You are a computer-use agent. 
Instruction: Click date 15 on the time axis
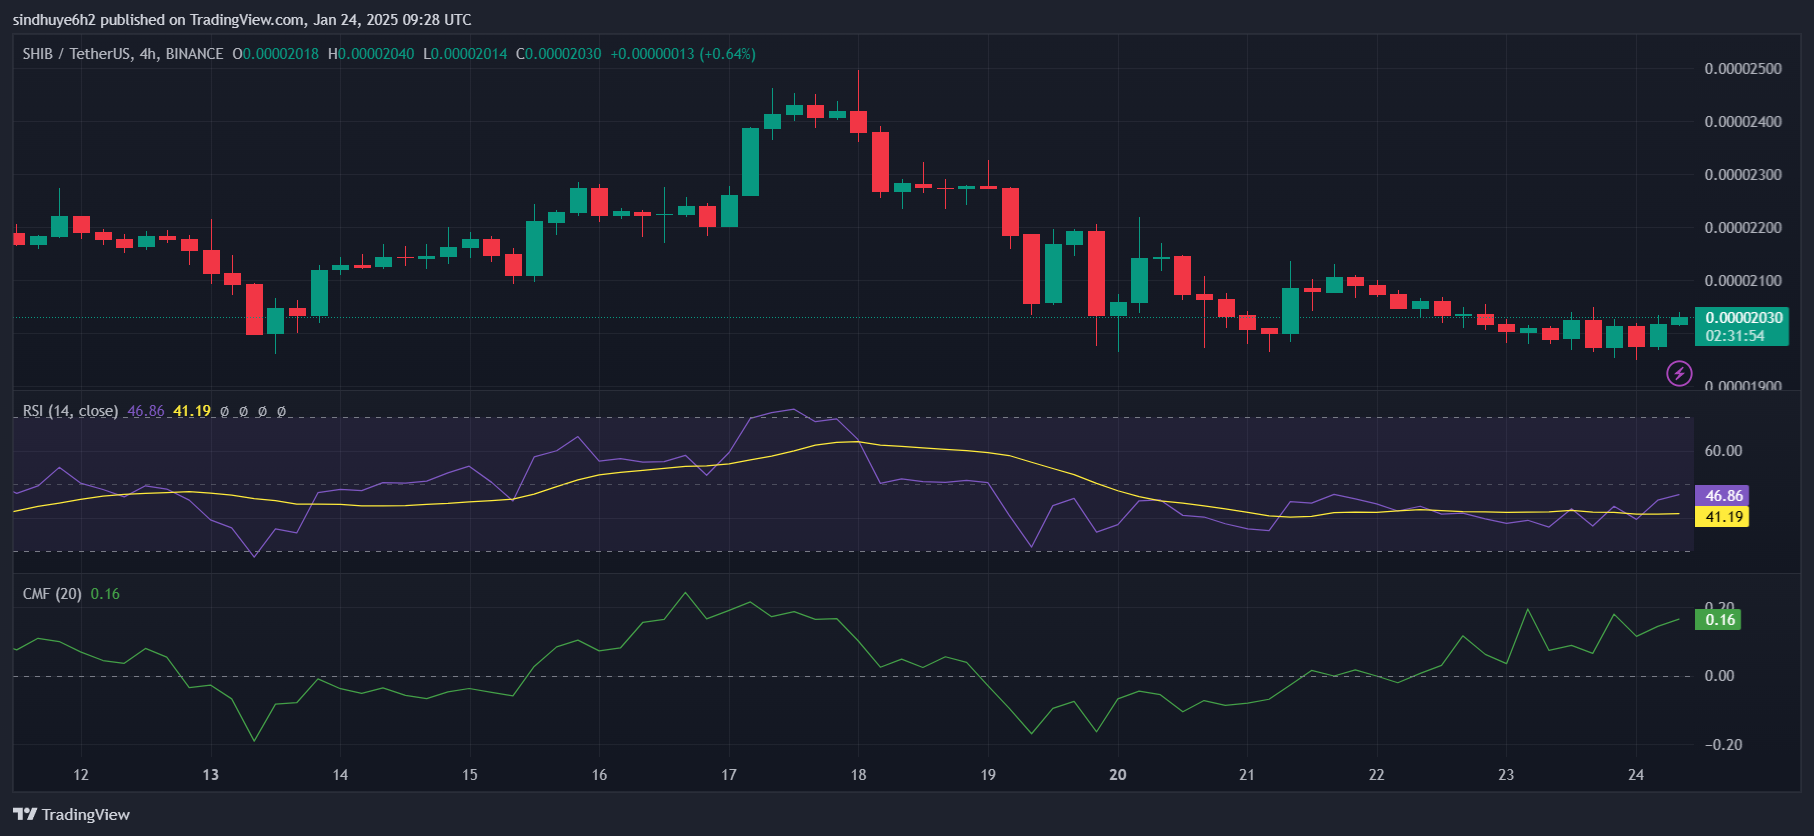click(x=470, y=775)
